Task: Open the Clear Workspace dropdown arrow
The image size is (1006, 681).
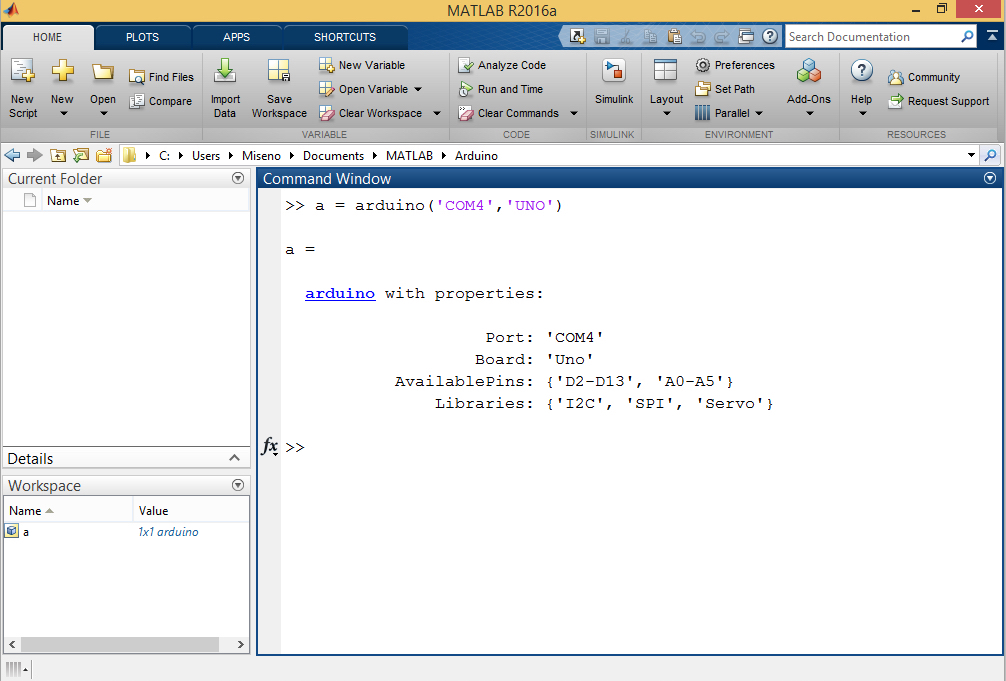Action: (437, 113)
